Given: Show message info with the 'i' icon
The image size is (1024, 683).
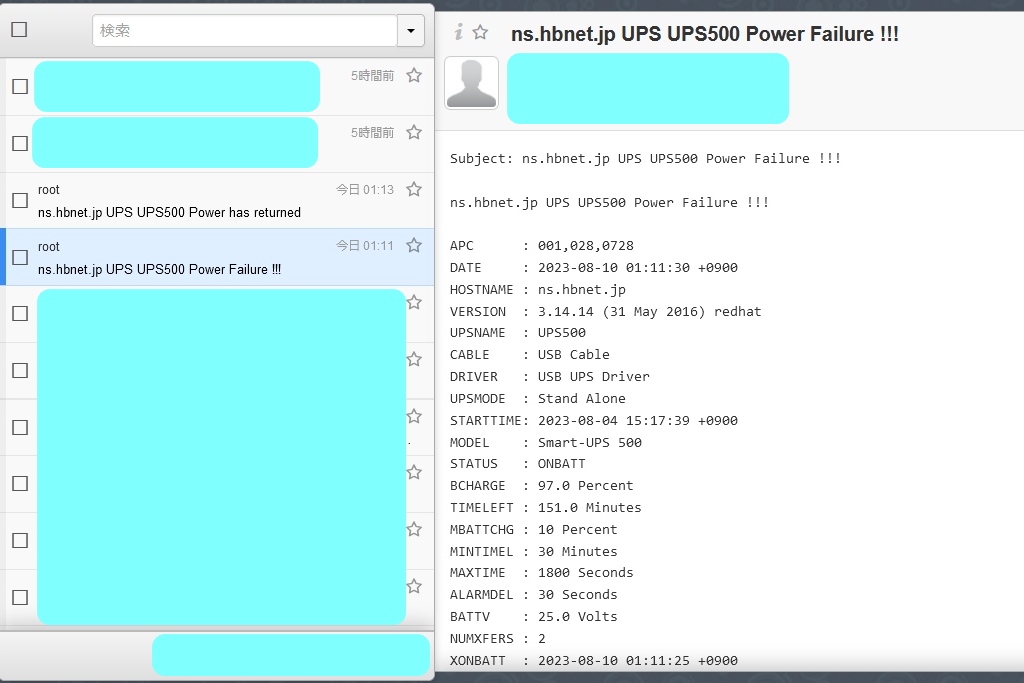Looking at the screenshot, I should 459,31.
